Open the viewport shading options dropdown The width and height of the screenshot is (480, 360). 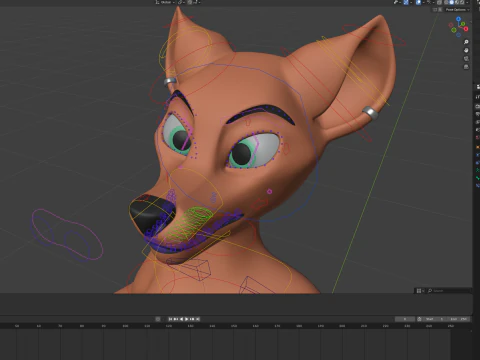467,2
